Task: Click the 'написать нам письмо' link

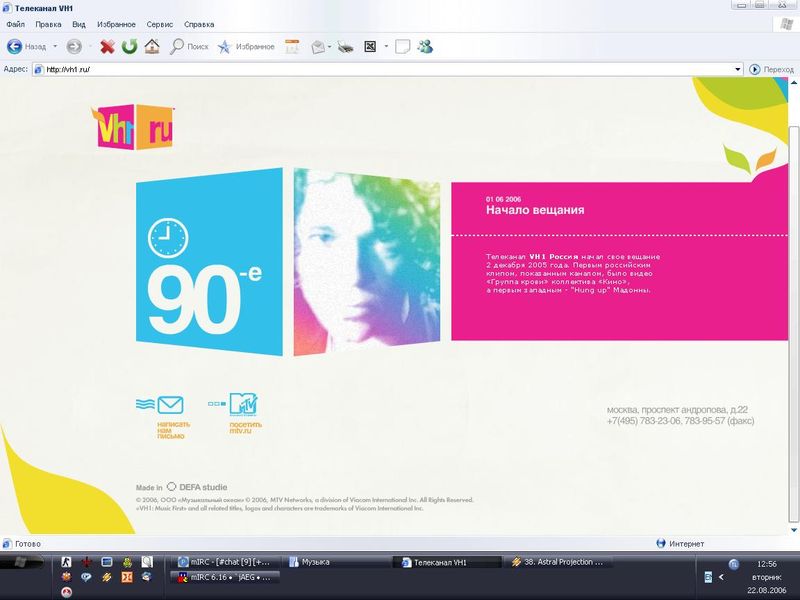Action: (x=173, y=430)
